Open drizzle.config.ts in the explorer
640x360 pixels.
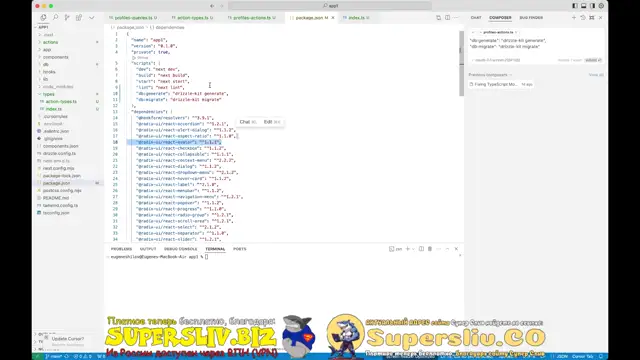coord(59,153)
